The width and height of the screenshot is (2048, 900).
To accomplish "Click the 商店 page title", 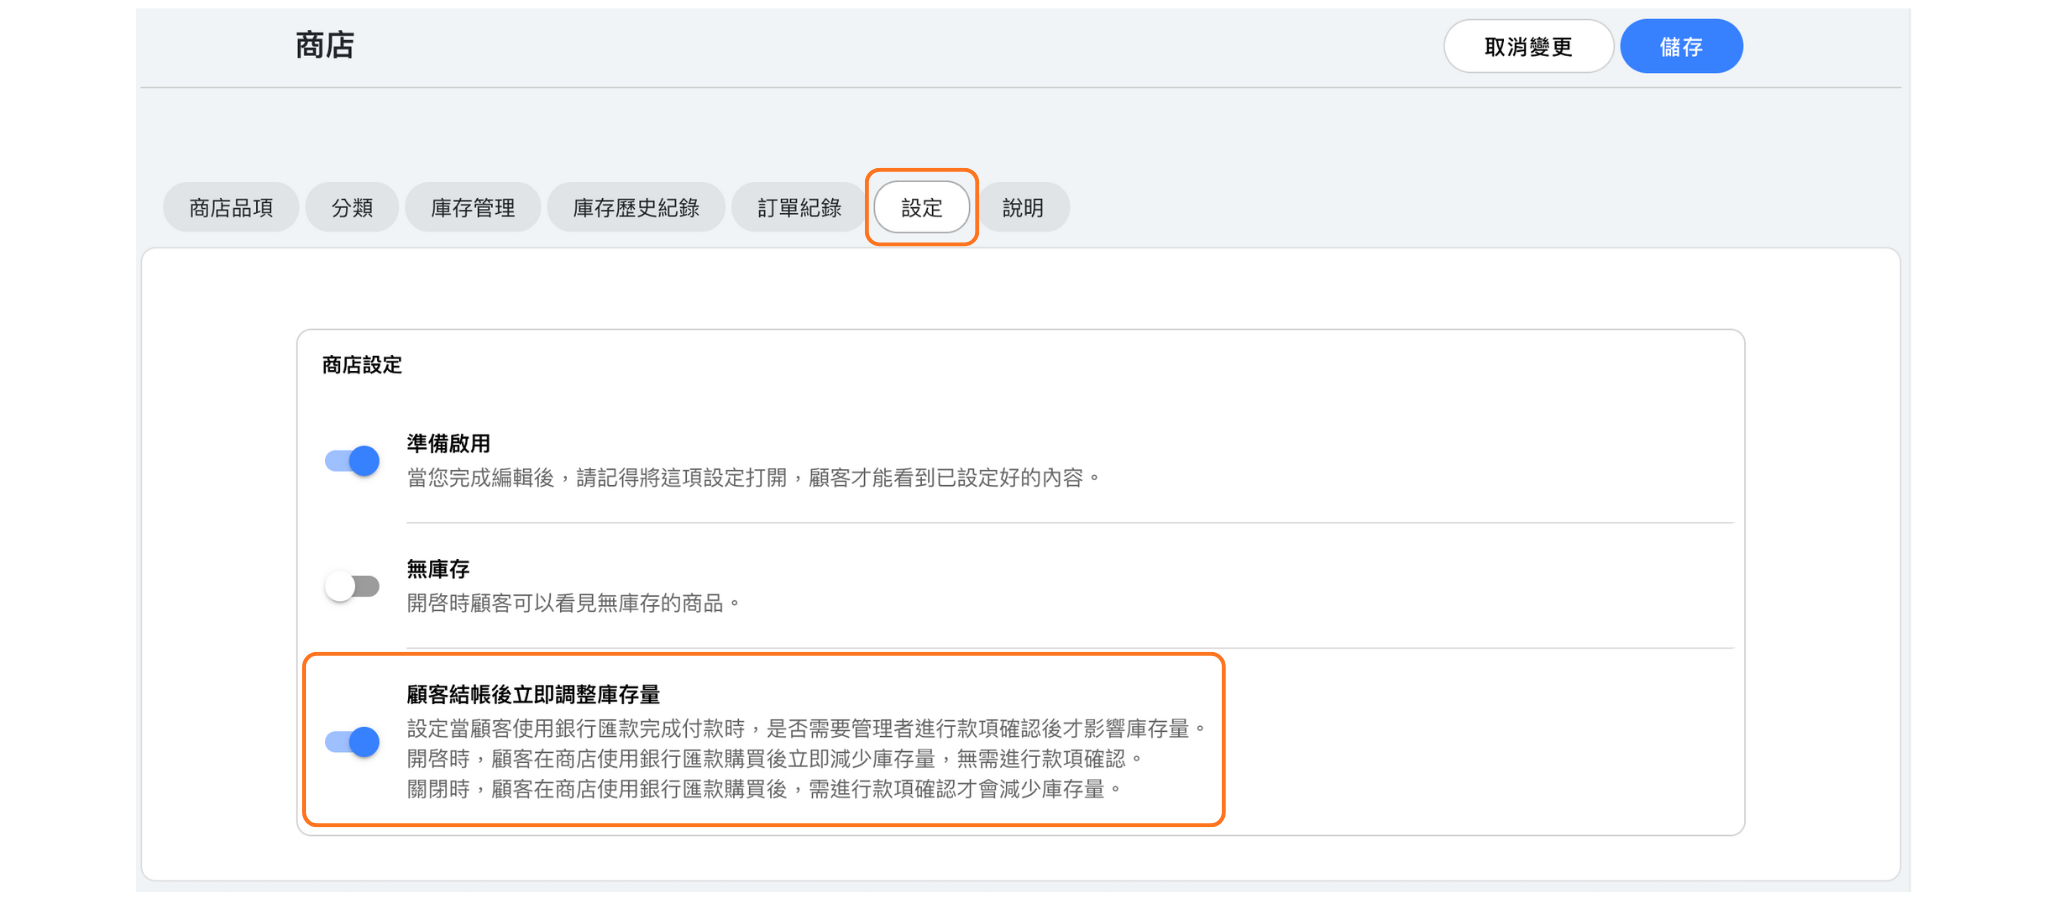I will [x=325, y=46].
